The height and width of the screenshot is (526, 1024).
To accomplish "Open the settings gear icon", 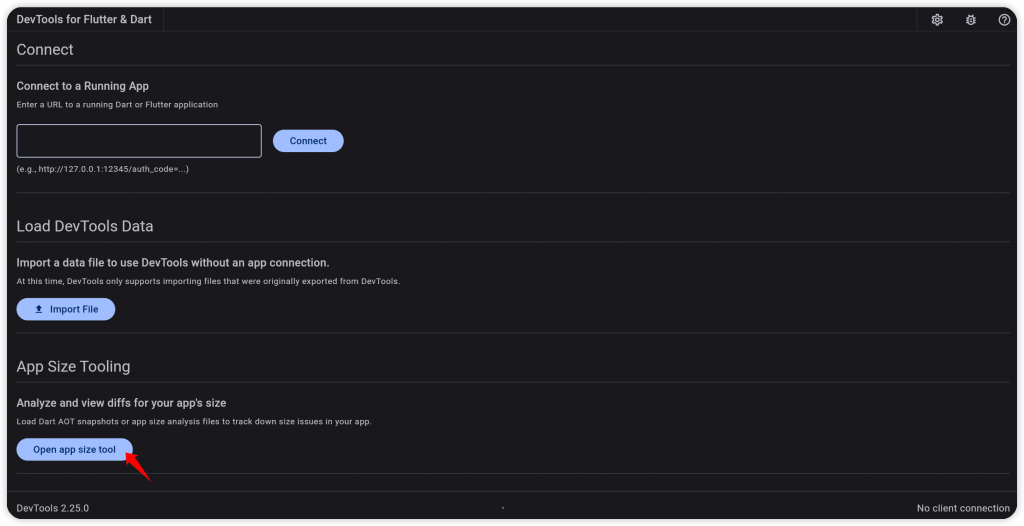I will 937,20.
